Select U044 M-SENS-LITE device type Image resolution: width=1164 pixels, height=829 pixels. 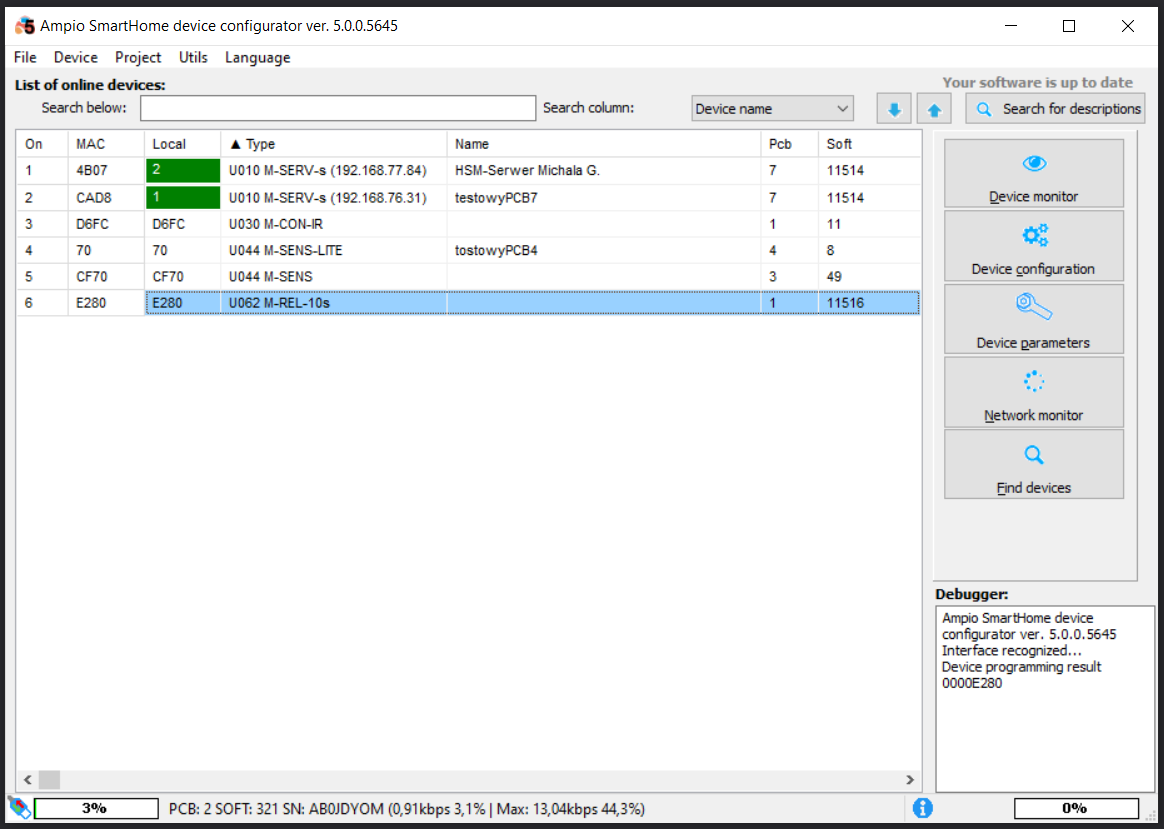(286, 251)
